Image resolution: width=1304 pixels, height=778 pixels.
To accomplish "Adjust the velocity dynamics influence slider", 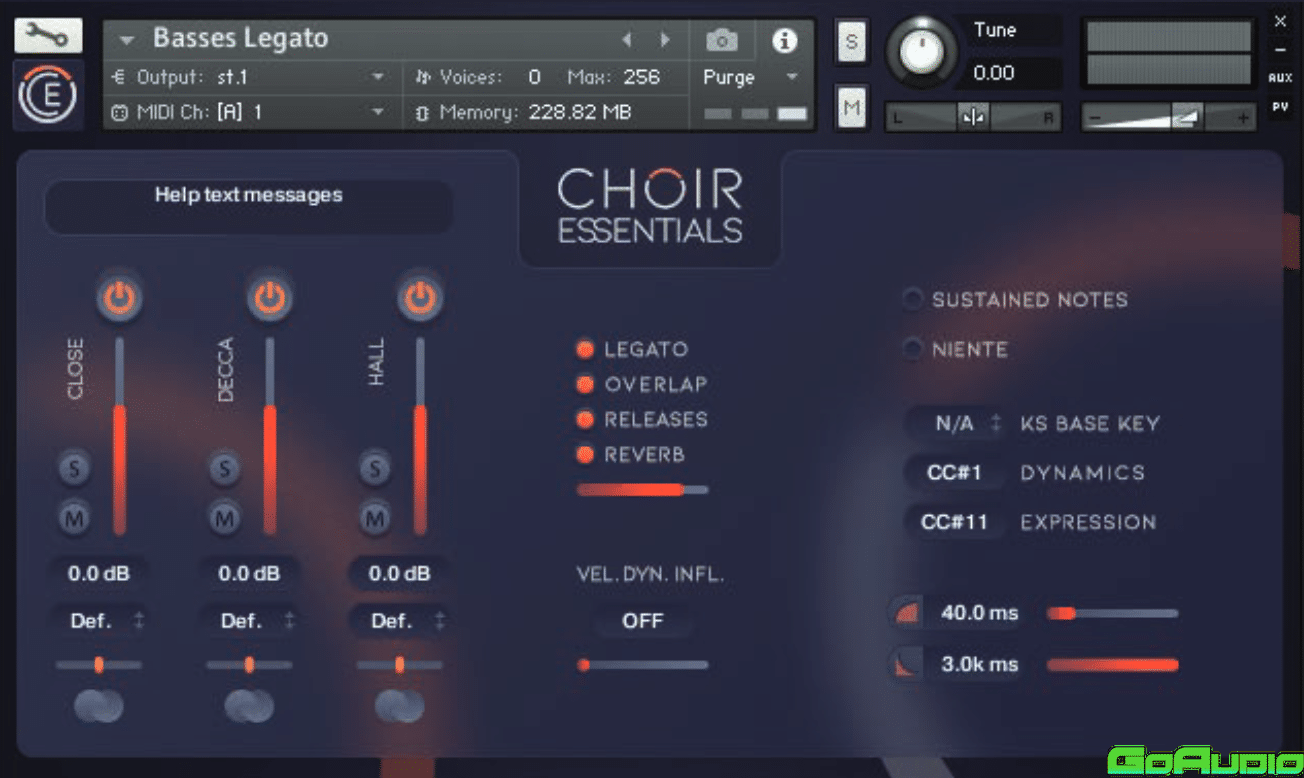I will point(643,664).
